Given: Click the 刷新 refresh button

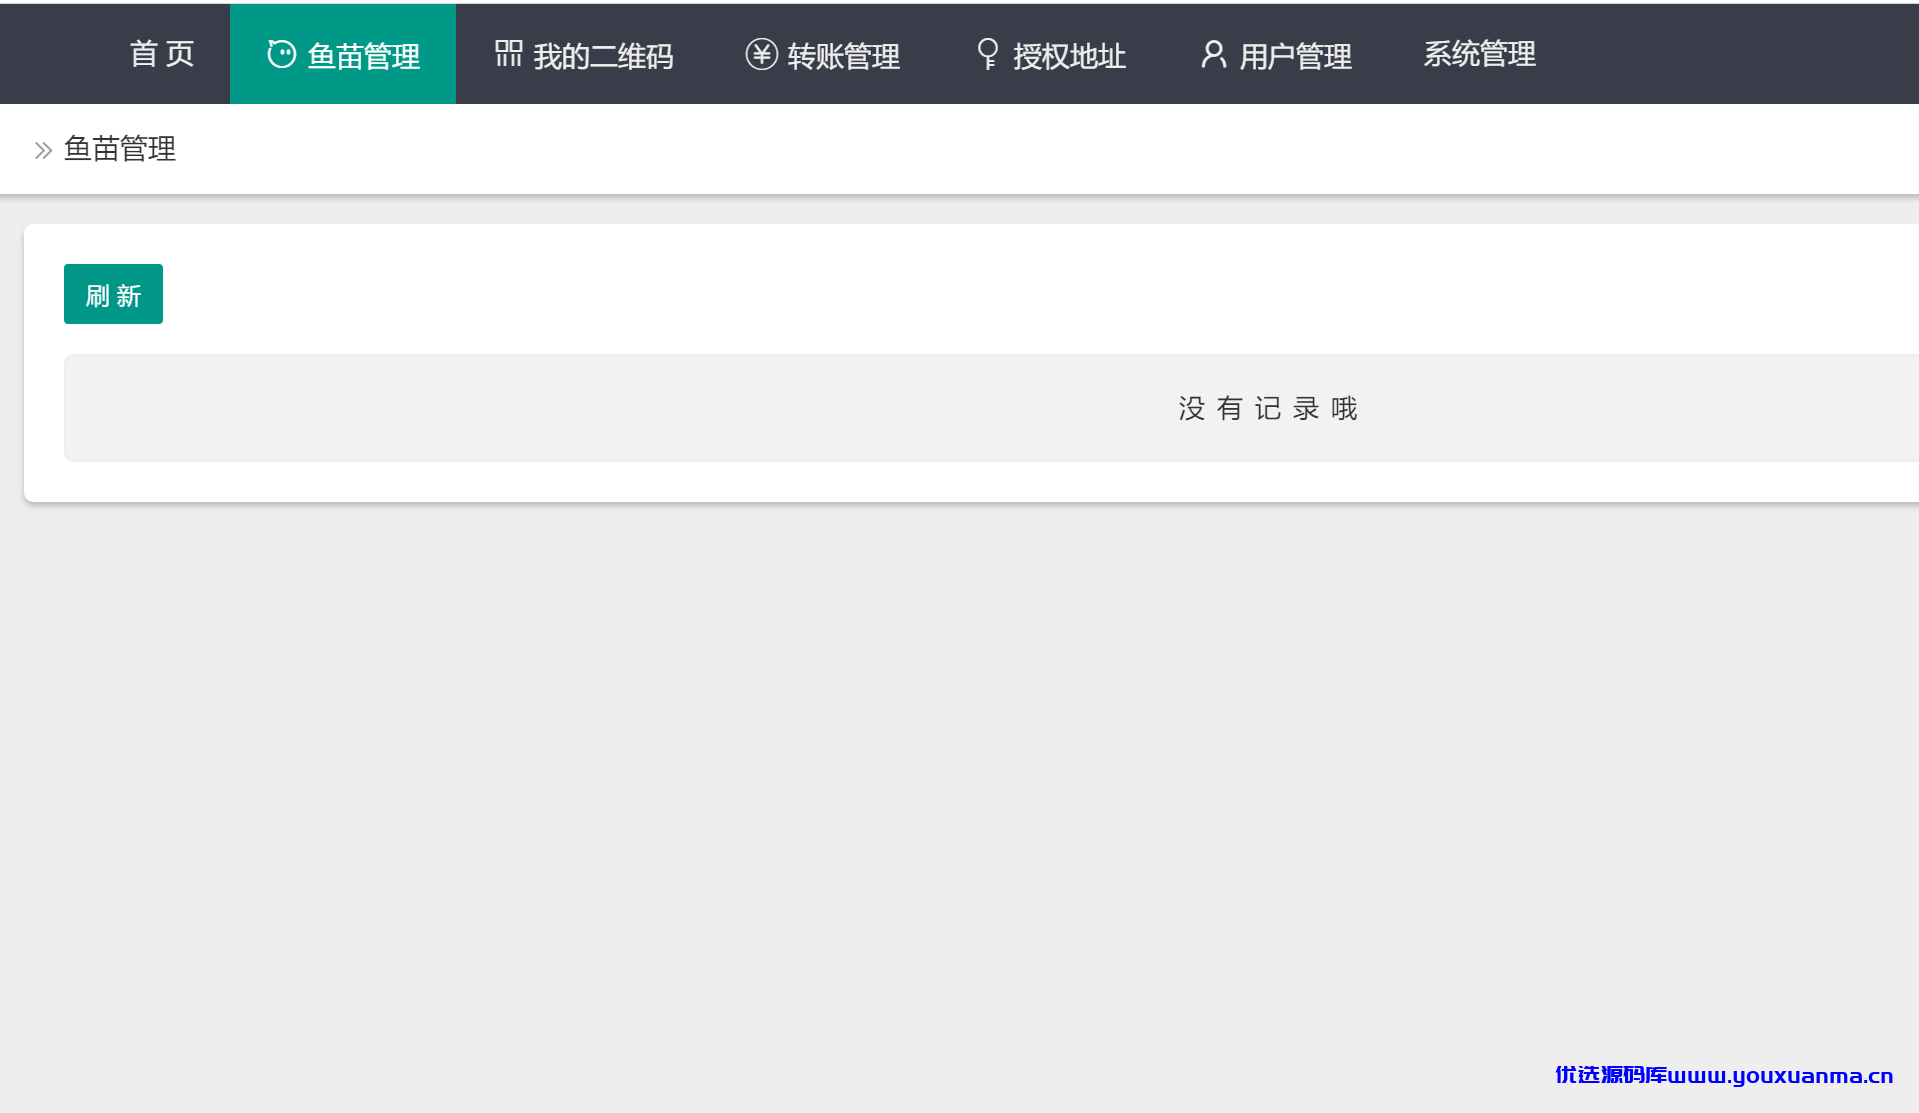Looking at the screenshot, I should coord(113,294).
